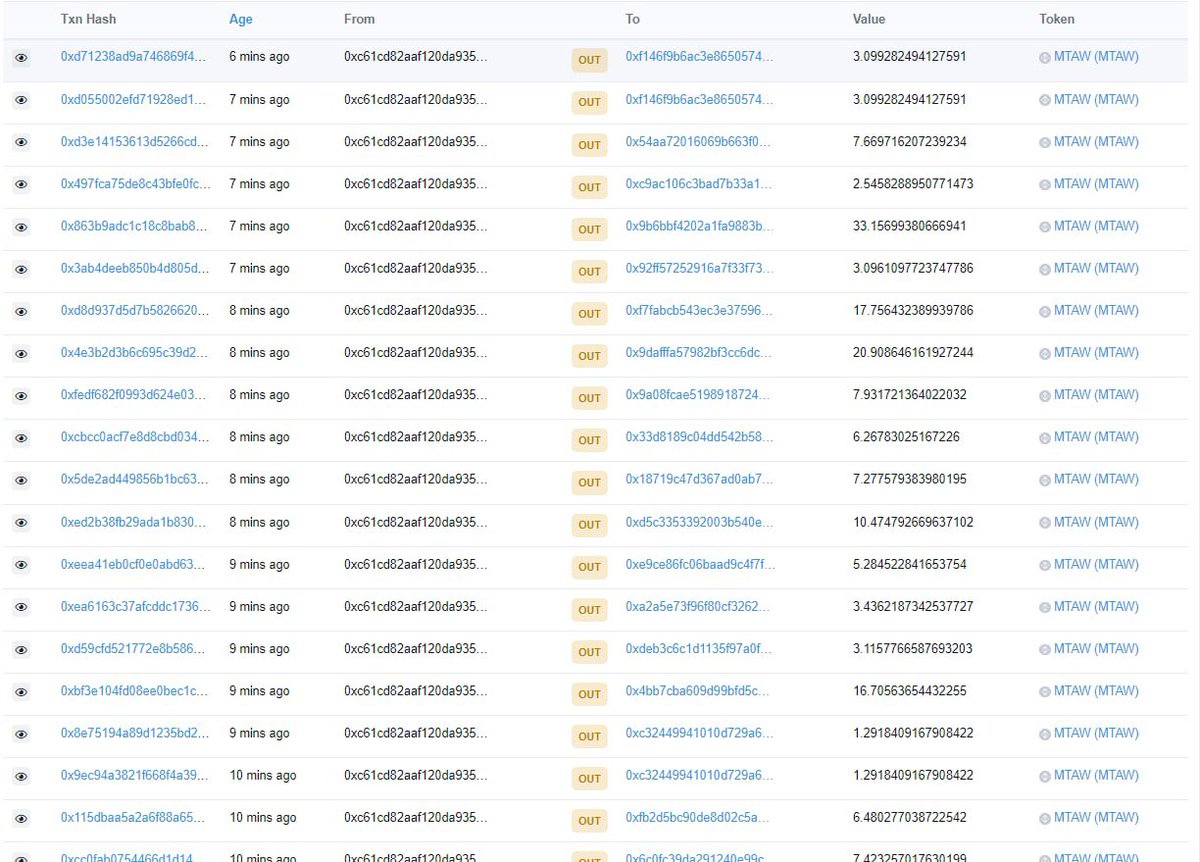Open recipient address 0x9dafffa57982bf3cc6dc
This screenshot has width=1200, height=862.
699,353
